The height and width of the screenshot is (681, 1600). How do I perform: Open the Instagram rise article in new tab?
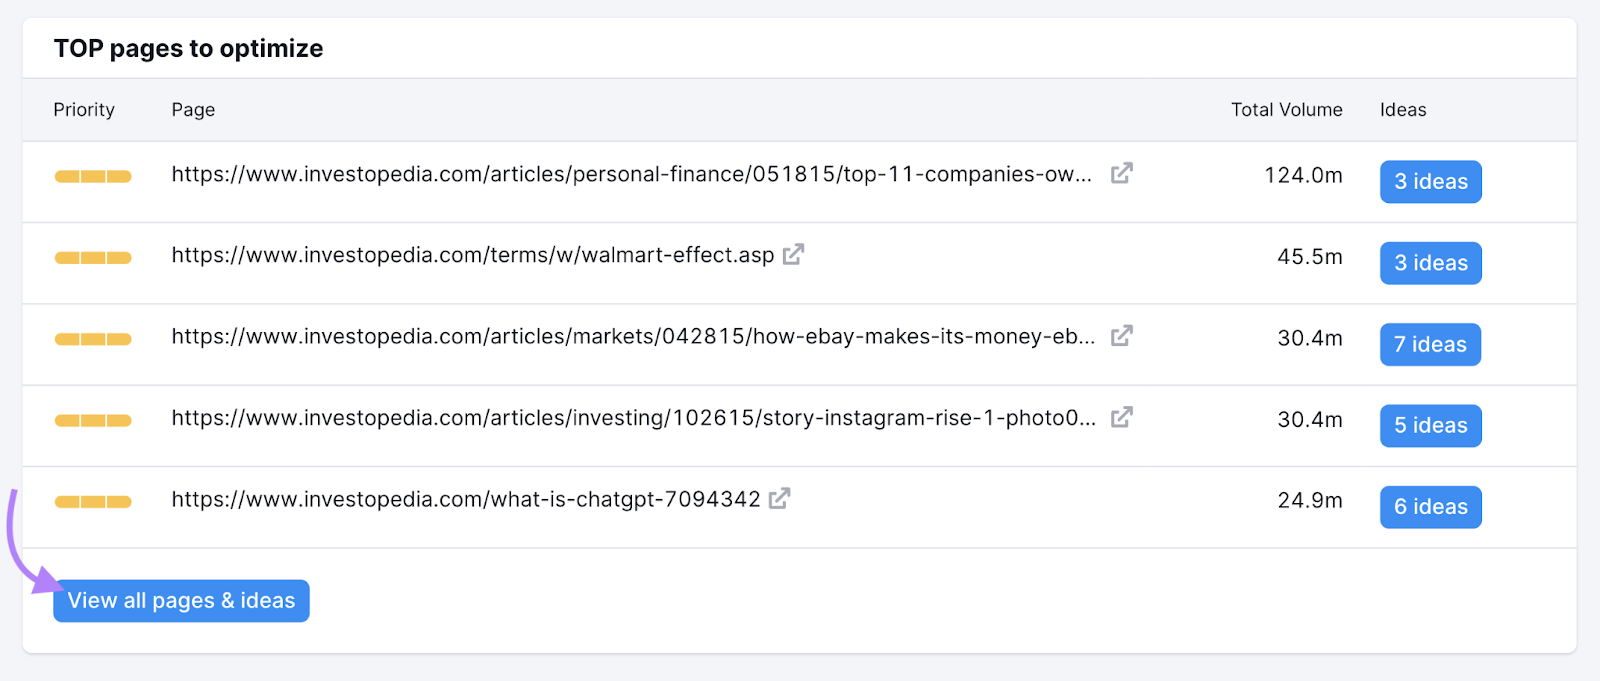1121,416
